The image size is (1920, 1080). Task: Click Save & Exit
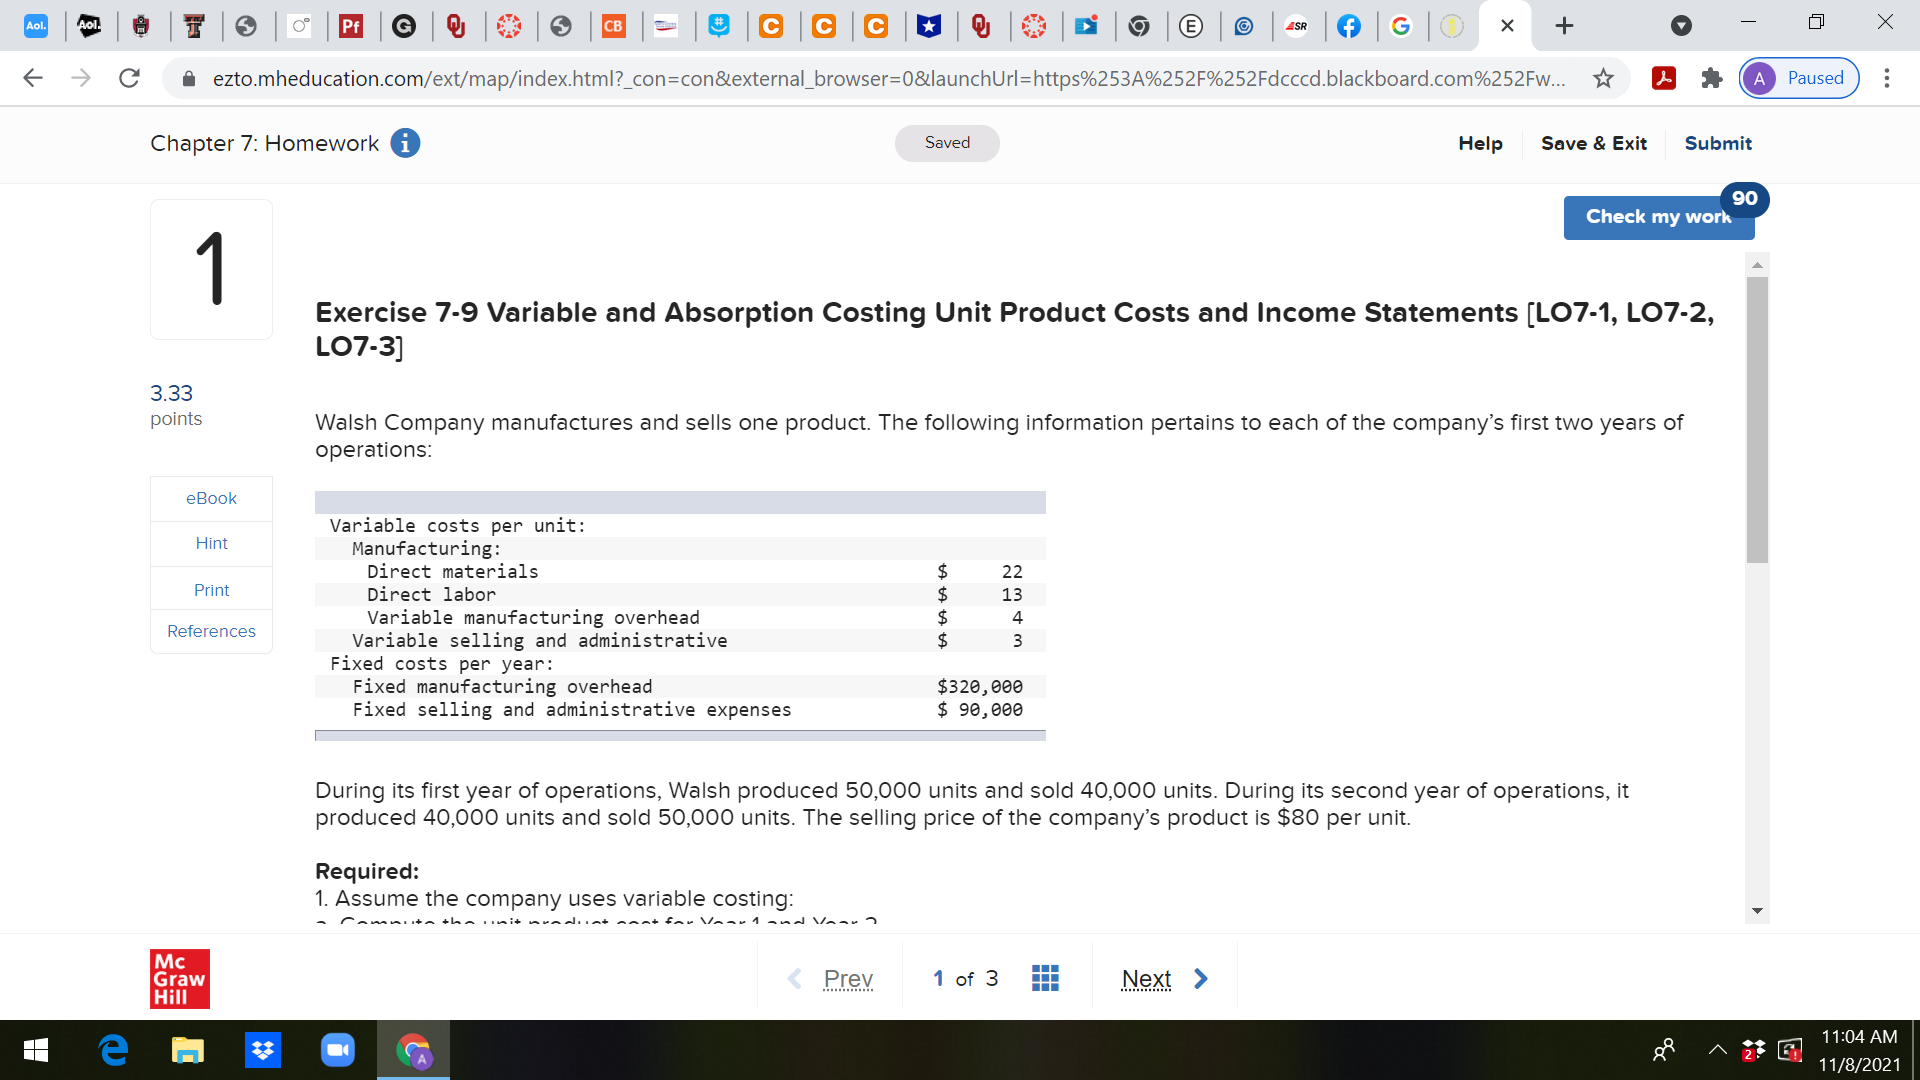pos(1593,143)
